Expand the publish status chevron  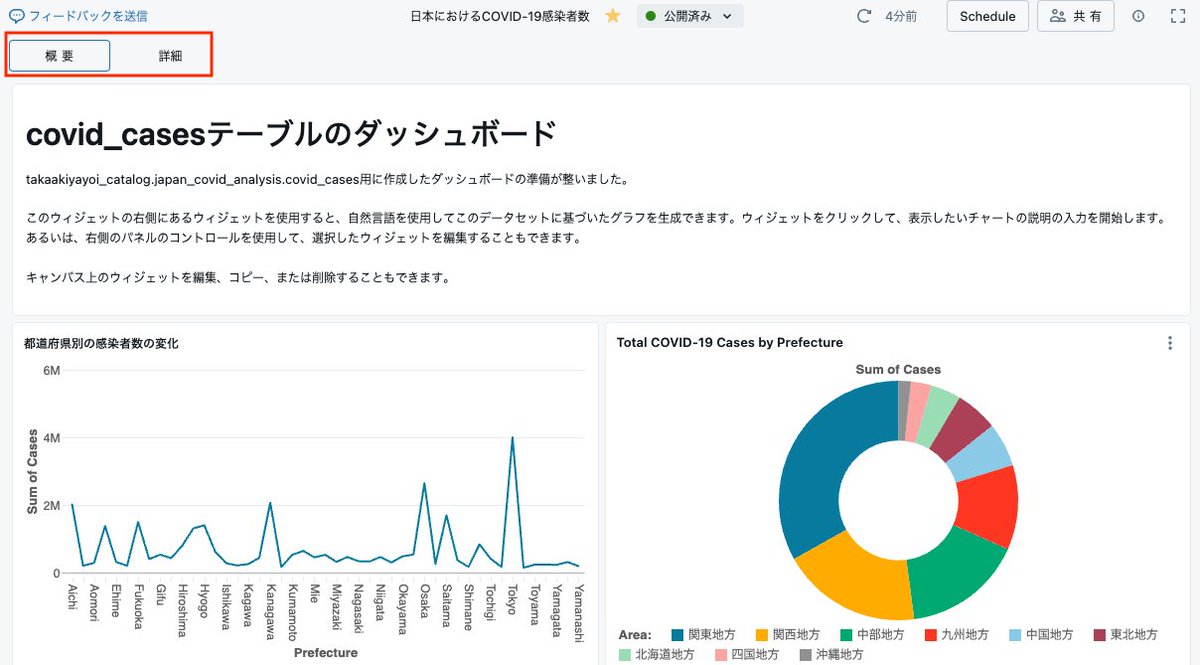[x=726, y=16]
